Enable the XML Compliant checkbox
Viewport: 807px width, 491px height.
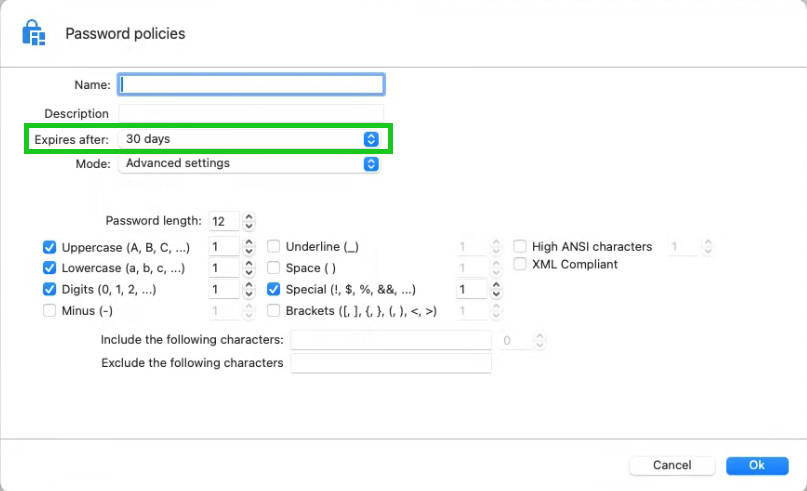click(x=520, y=264)
